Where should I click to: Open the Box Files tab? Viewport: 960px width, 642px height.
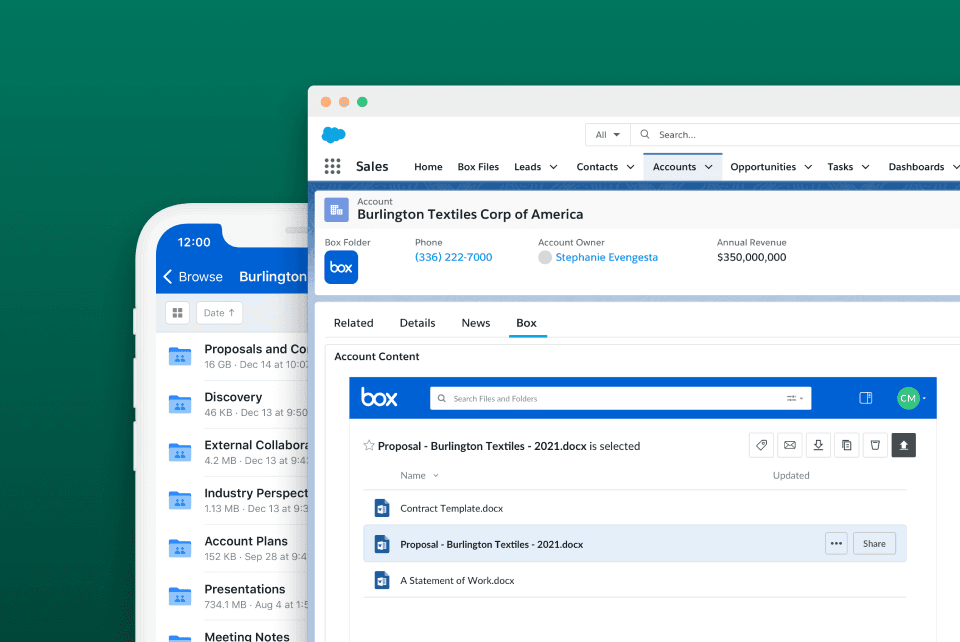(x=478, y=167)
